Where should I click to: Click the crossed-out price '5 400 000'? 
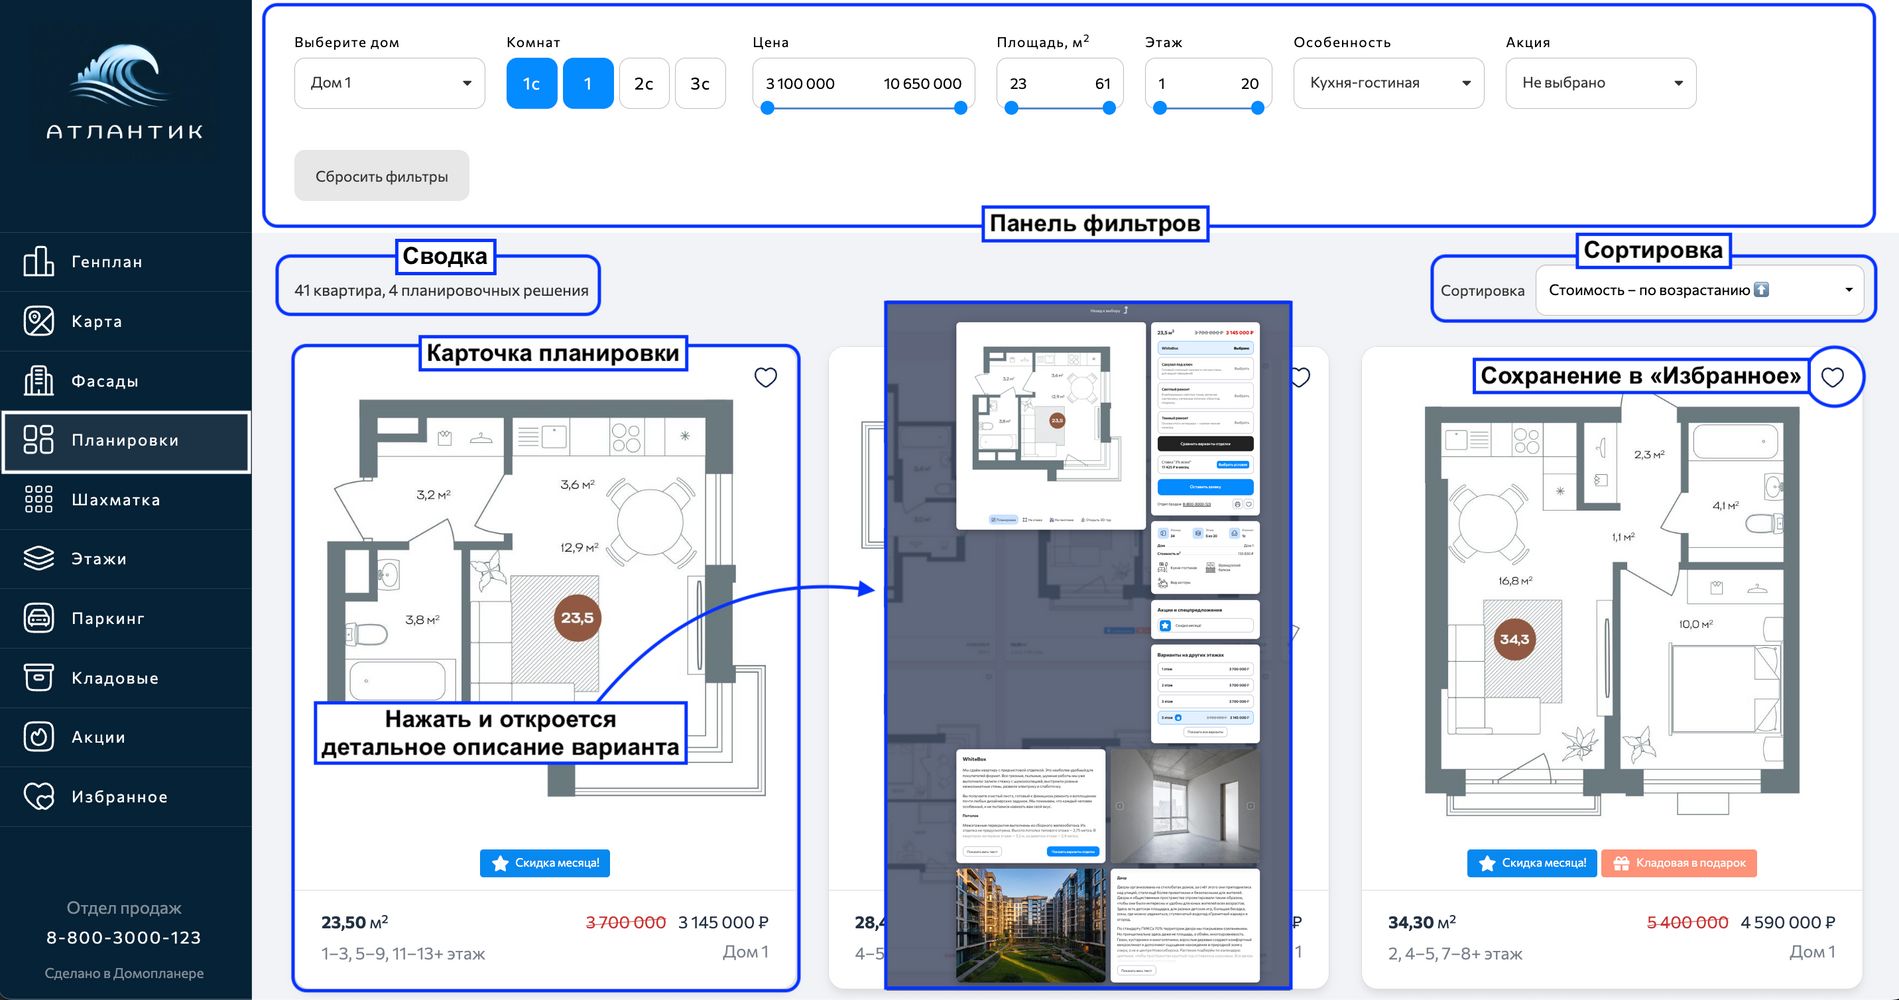[x=1688, y=922]
